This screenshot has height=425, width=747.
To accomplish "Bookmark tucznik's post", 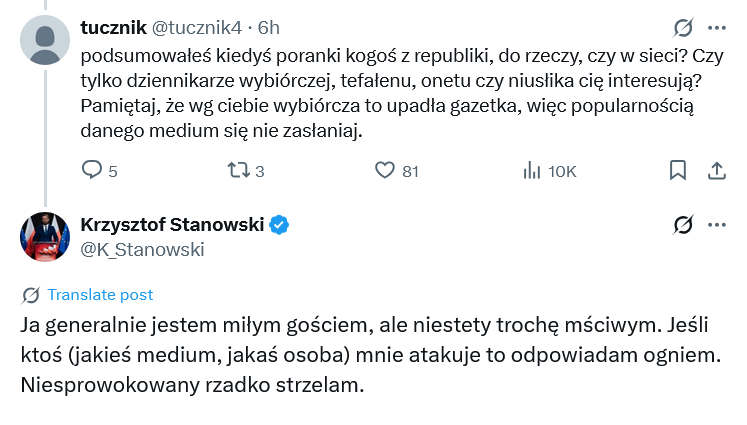I will 678,171.
